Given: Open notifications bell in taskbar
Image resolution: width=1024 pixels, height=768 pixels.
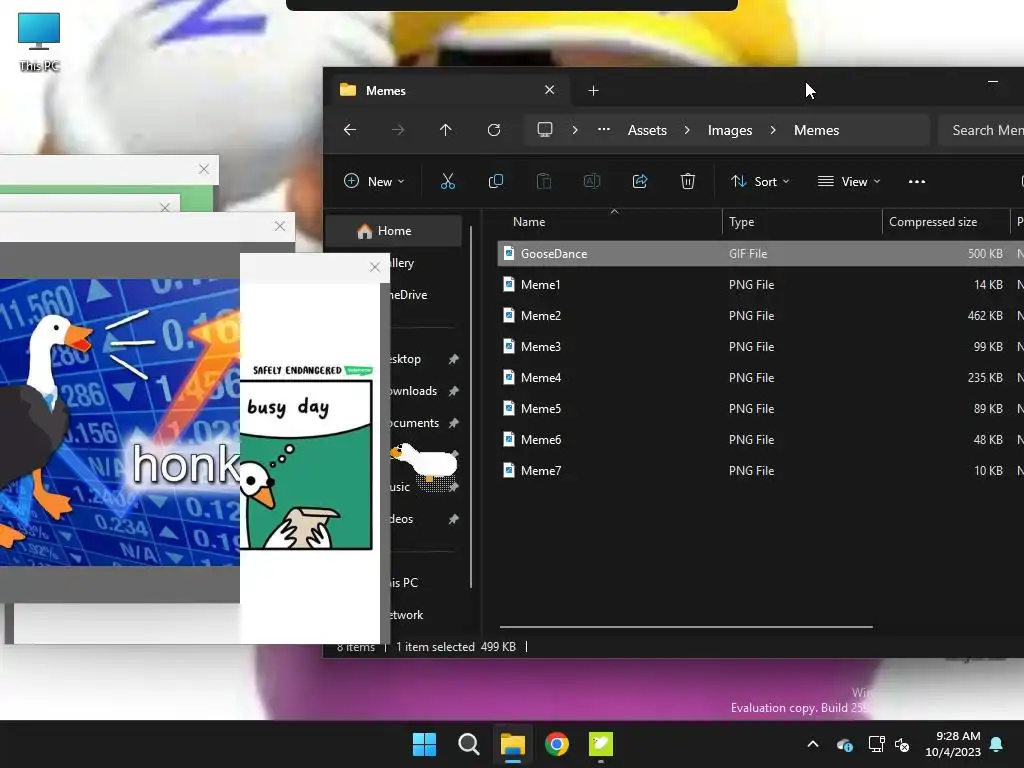Looking at the screenshot, I should (x=997, y=744).
